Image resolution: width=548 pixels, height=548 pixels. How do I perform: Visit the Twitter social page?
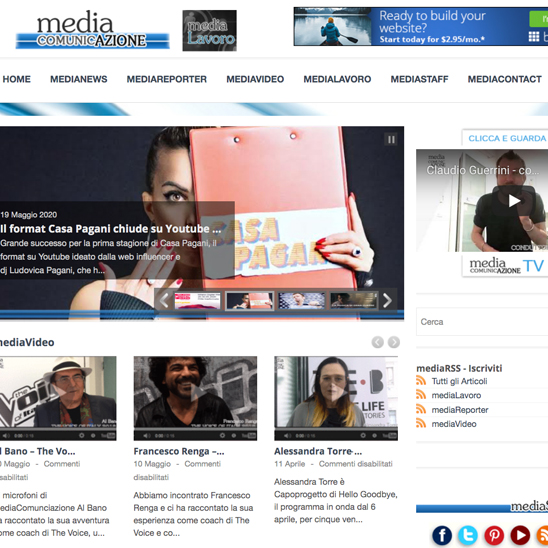pos(468,535)
